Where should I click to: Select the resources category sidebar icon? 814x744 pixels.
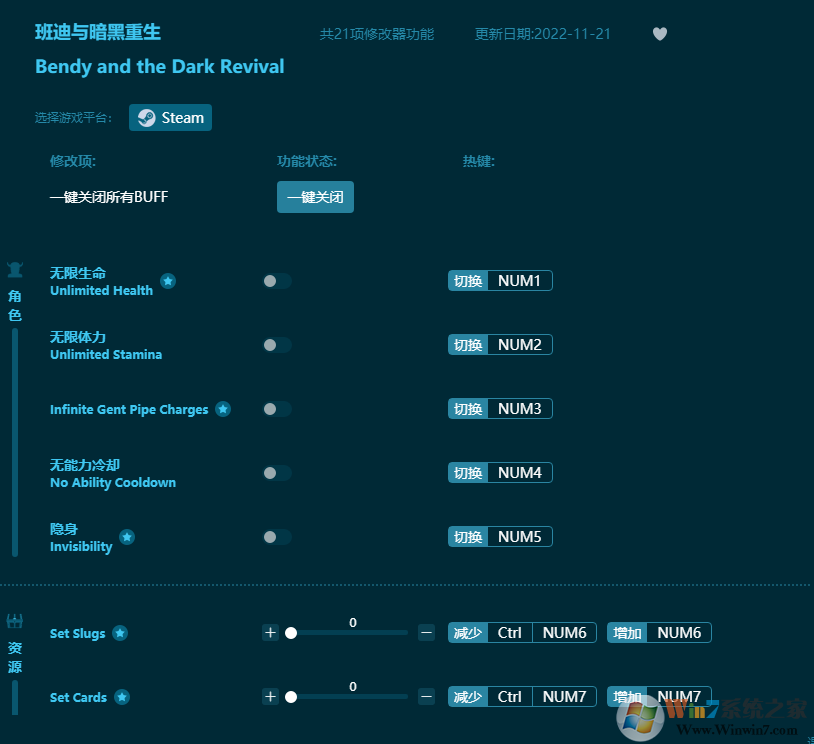click(15, 621)
